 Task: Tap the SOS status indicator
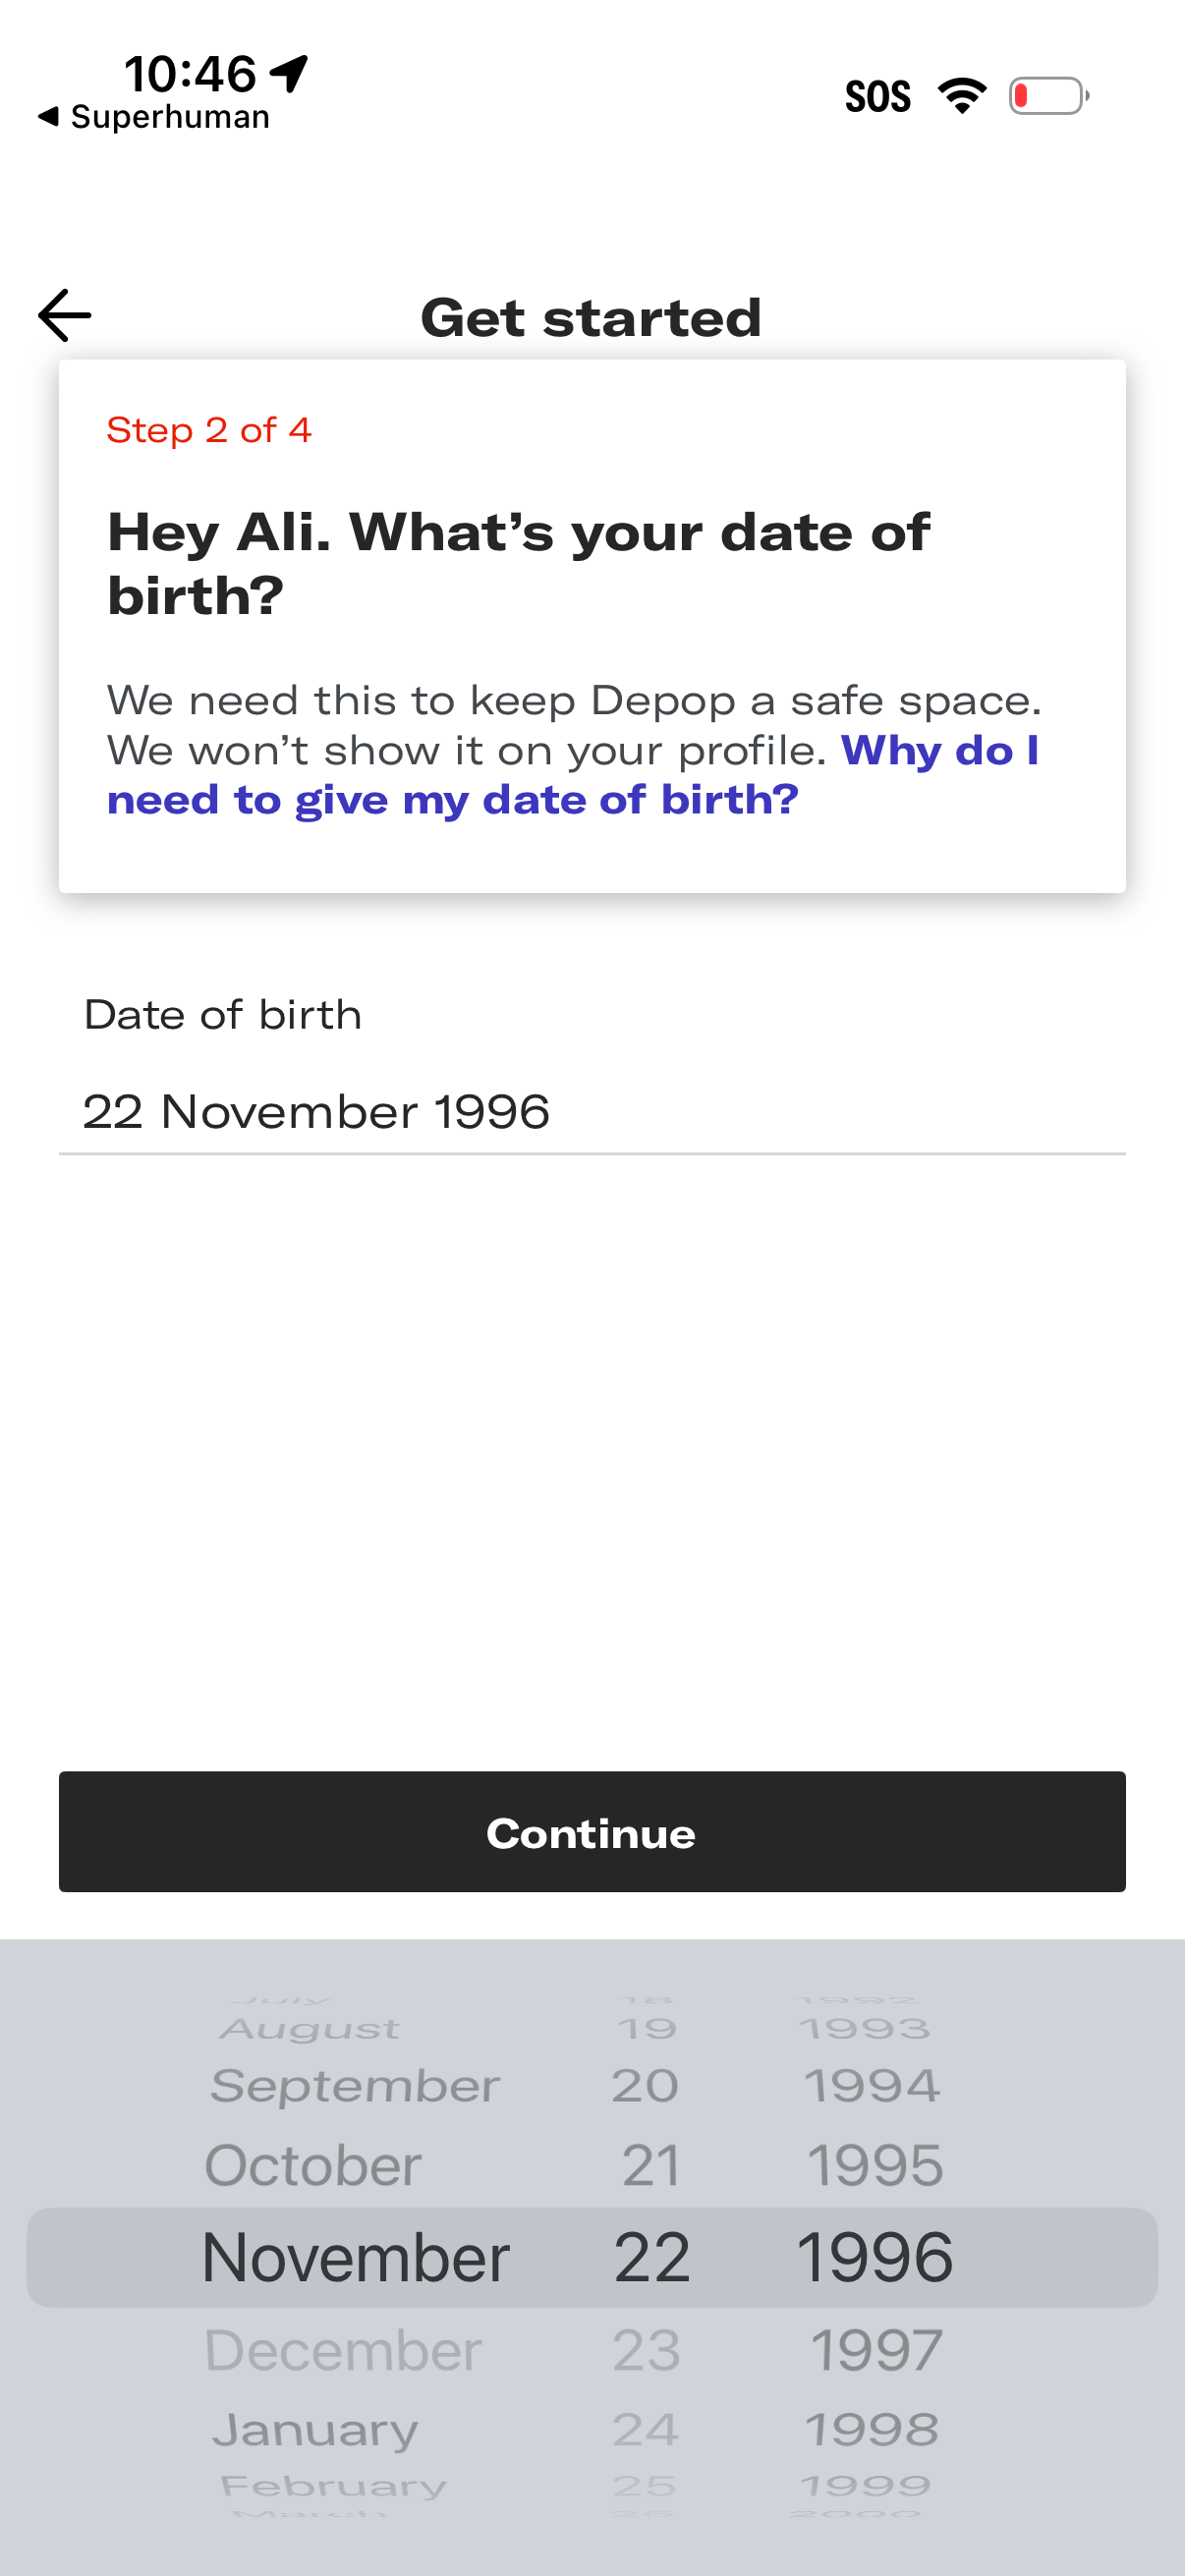point(877,97)
